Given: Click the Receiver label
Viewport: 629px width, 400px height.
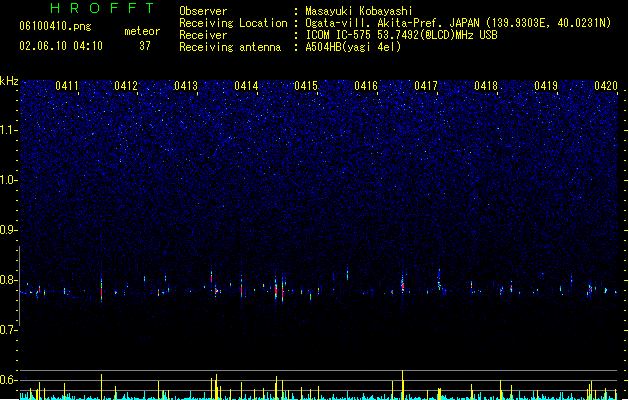Looking at the screenshot, I should tap(203, 35).
